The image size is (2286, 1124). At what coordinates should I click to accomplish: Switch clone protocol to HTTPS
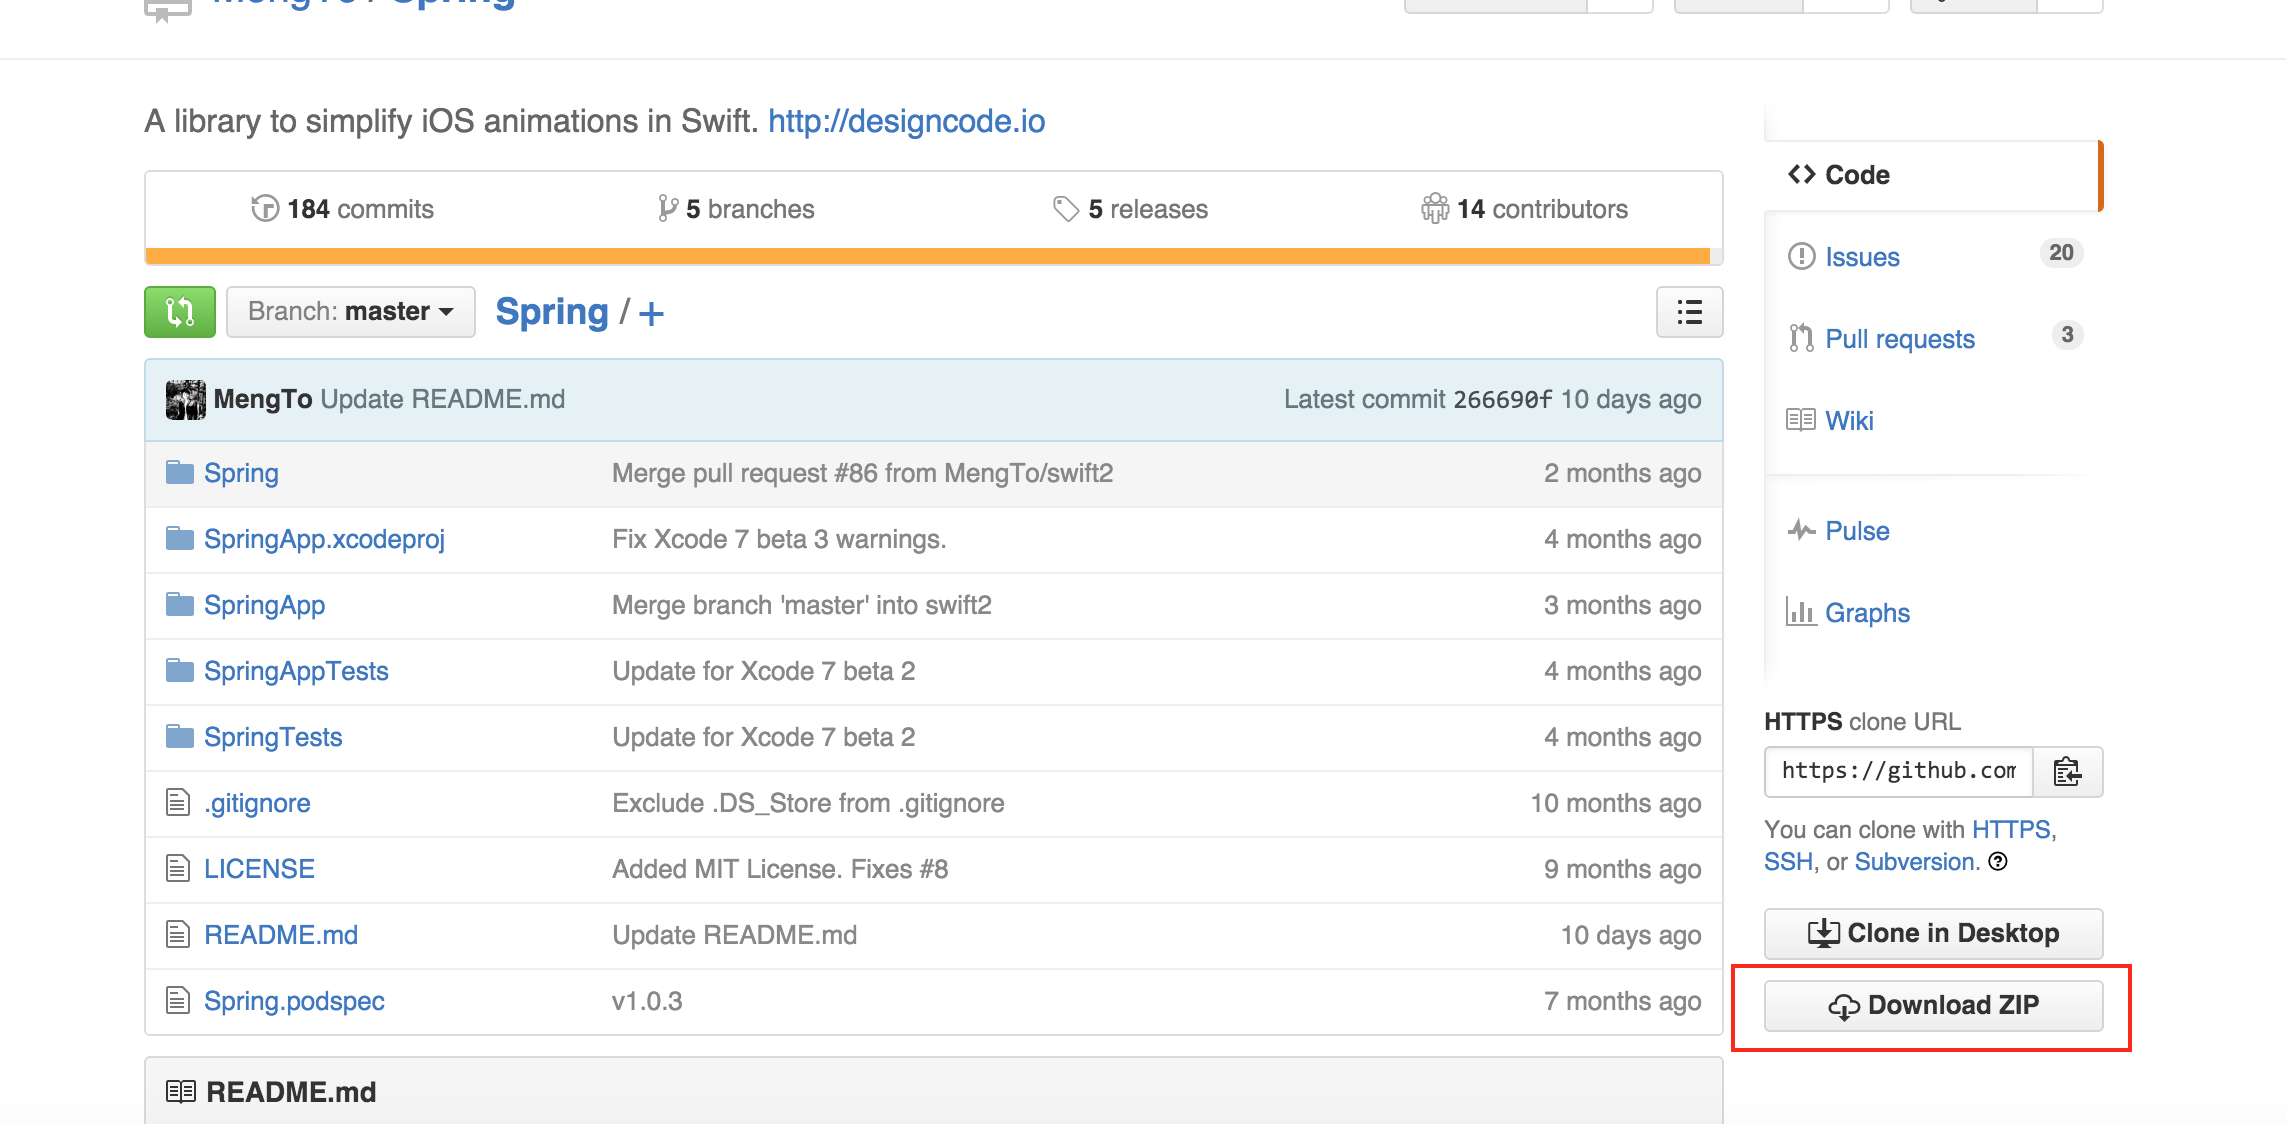click(x=2011, y=829)
